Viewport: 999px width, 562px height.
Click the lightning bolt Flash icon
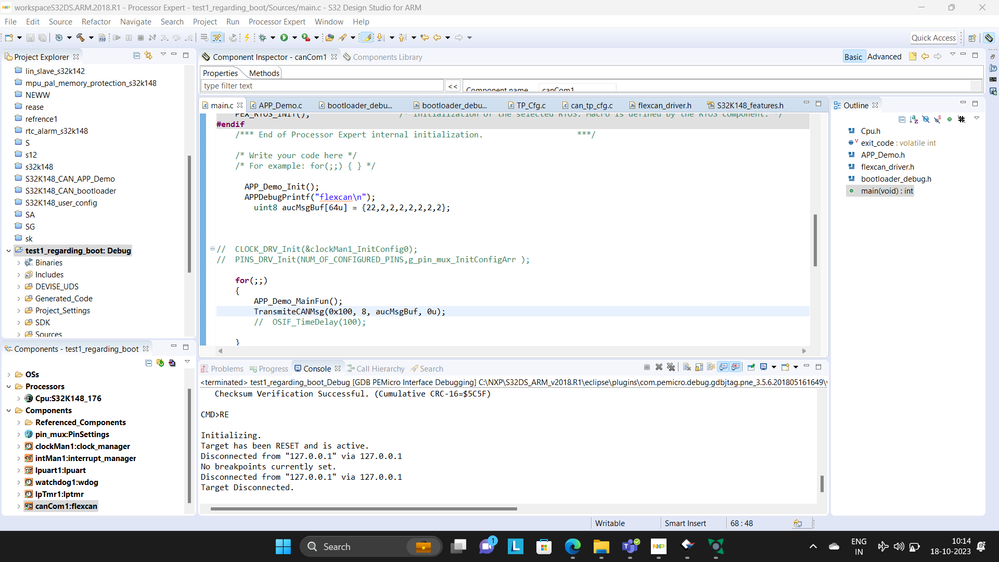247,38
